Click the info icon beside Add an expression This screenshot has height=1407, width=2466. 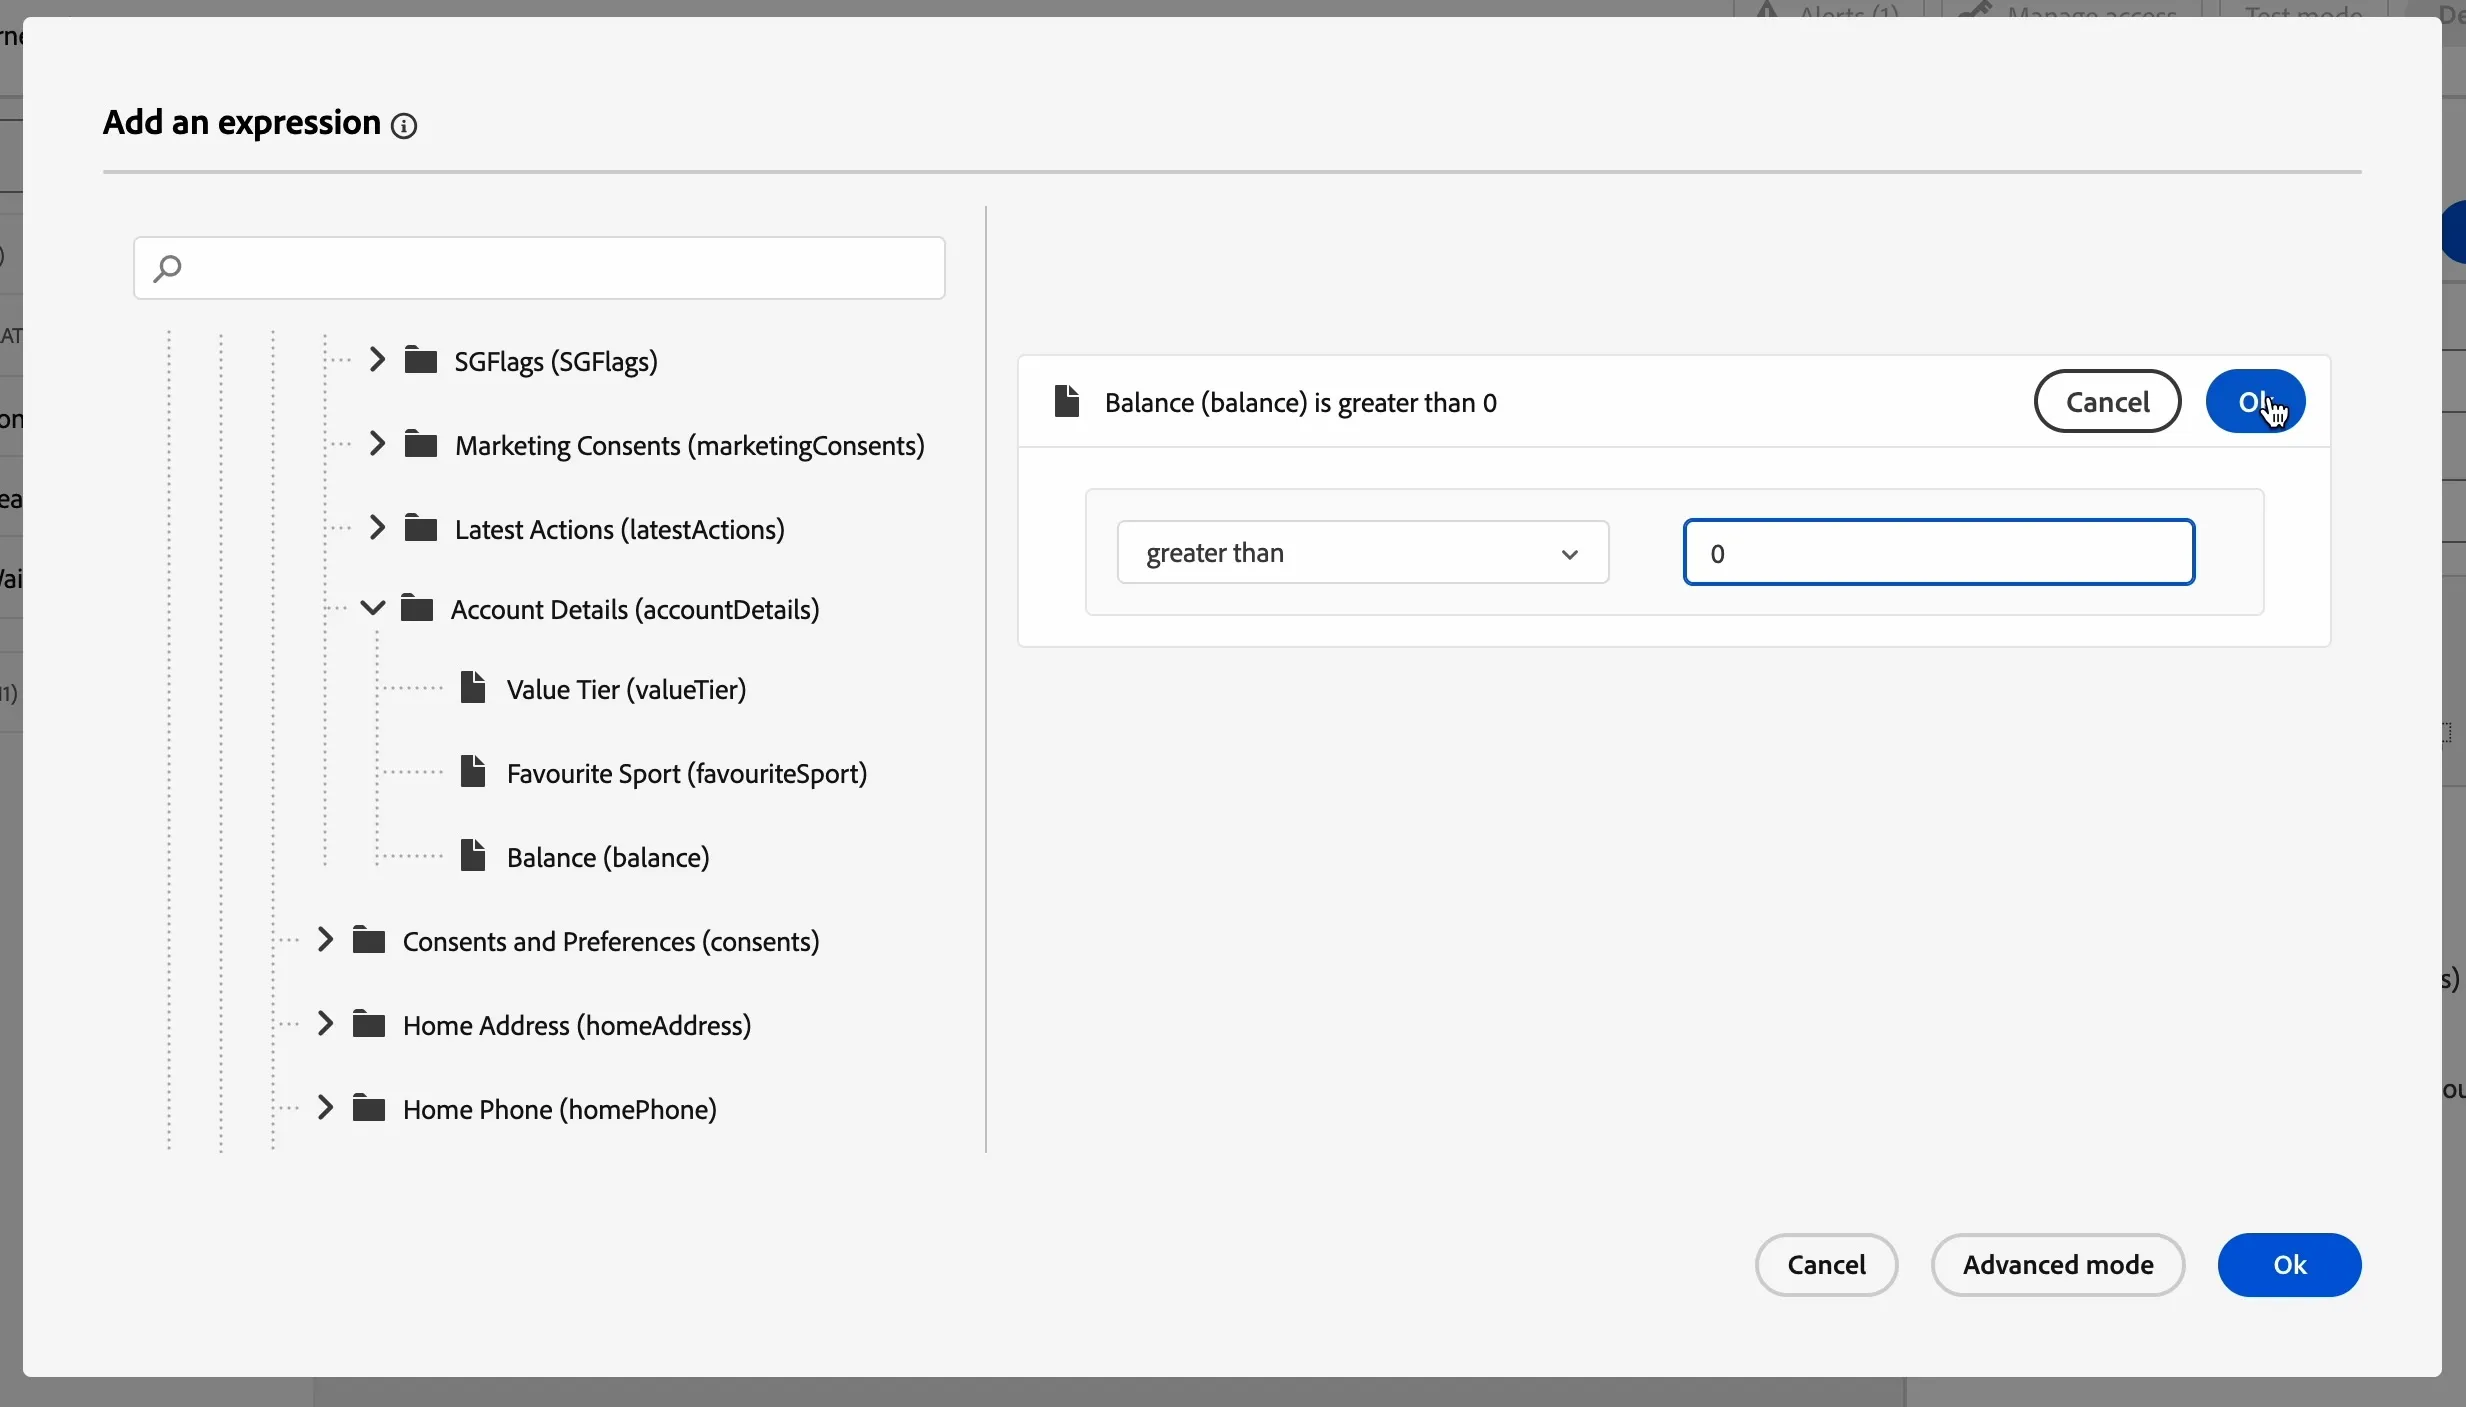404,126
